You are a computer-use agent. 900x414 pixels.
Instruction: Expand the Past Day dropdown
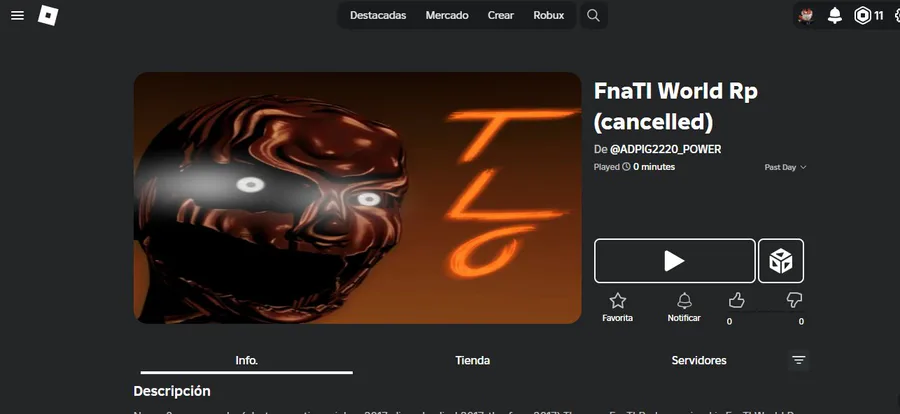click(785, 167)
